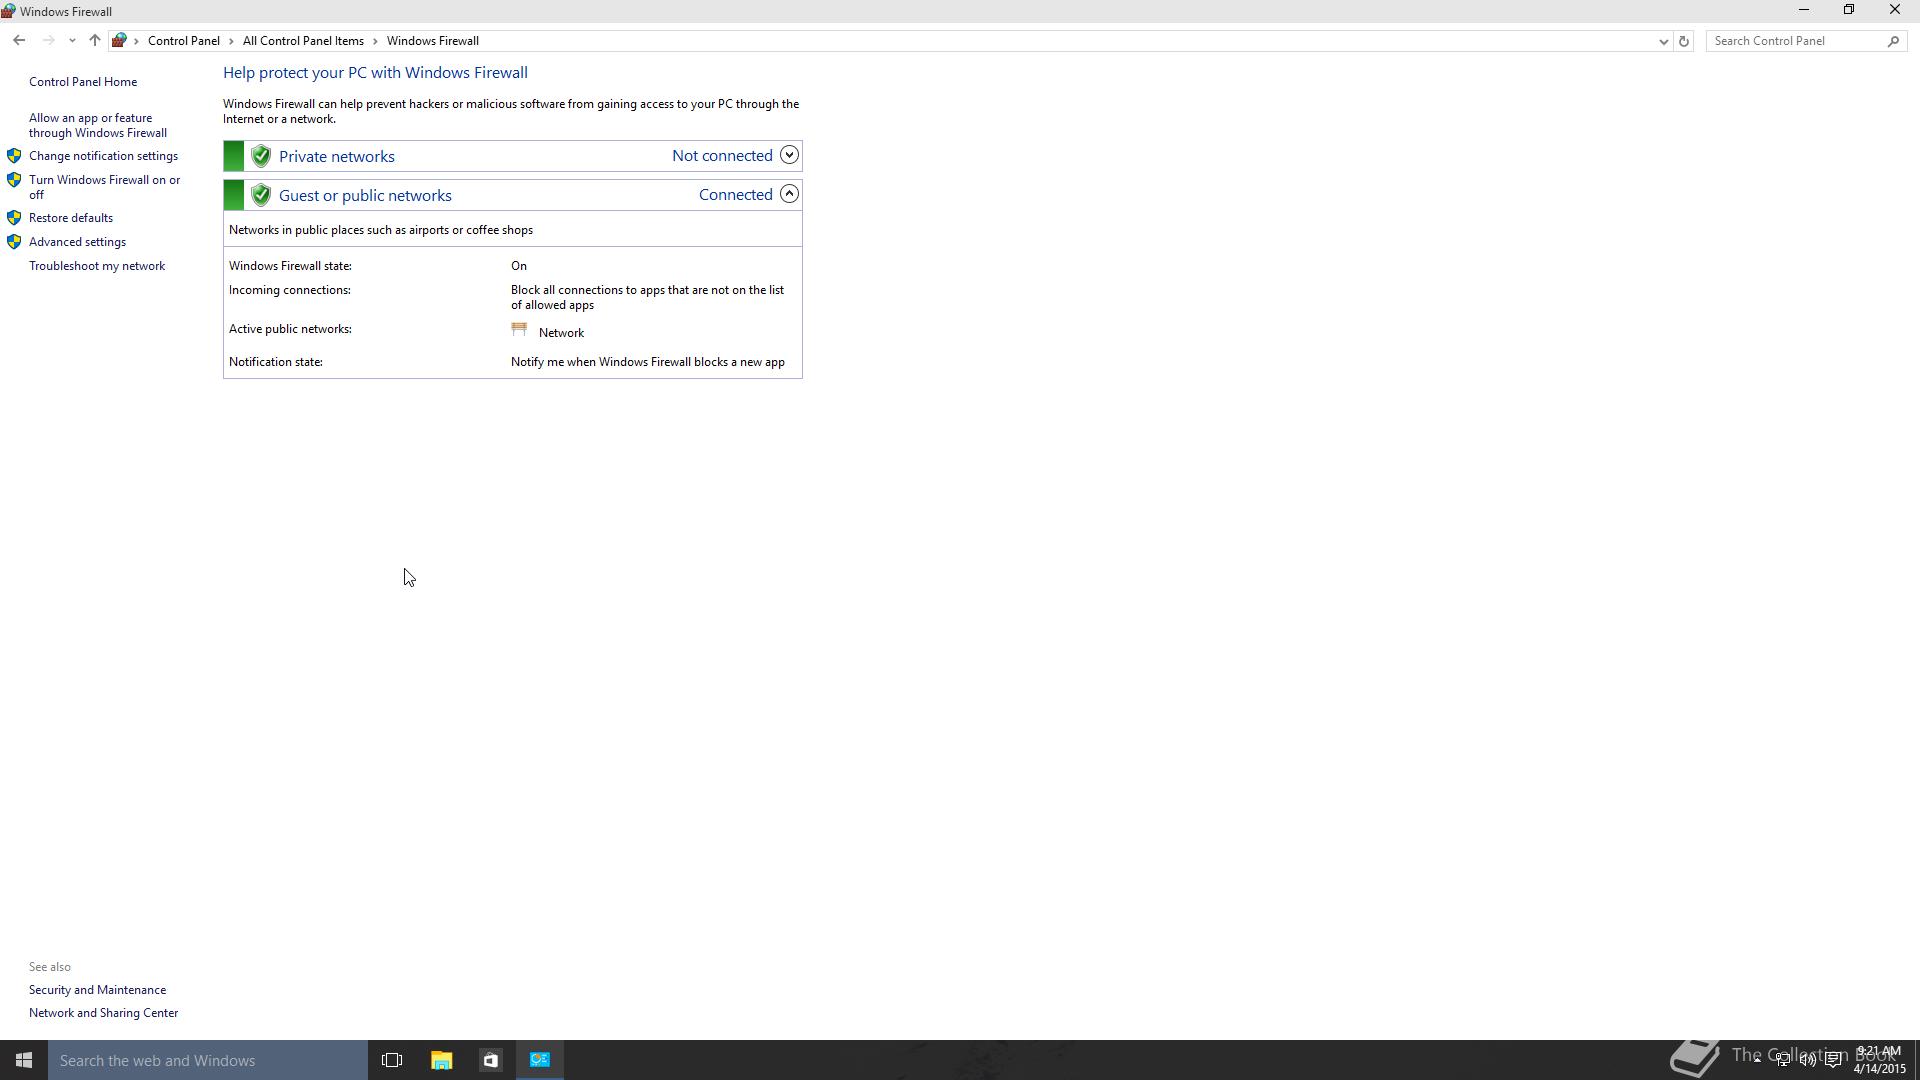Click the taskbar clock and date
The image size is (1920, 1080).
1879,1060
